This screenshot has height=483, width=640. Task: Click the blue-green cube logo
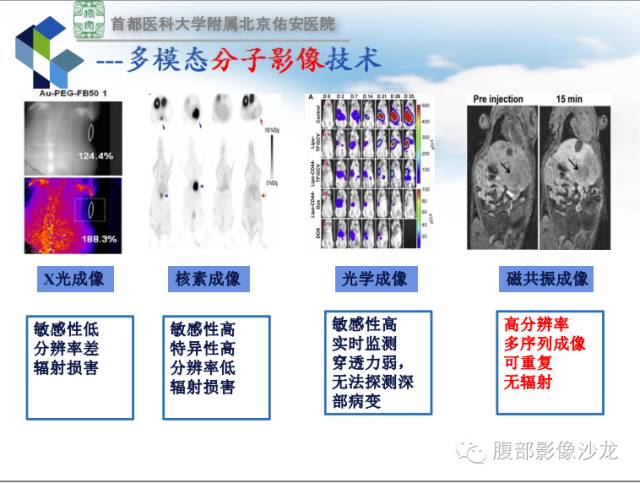coord(49,52)
